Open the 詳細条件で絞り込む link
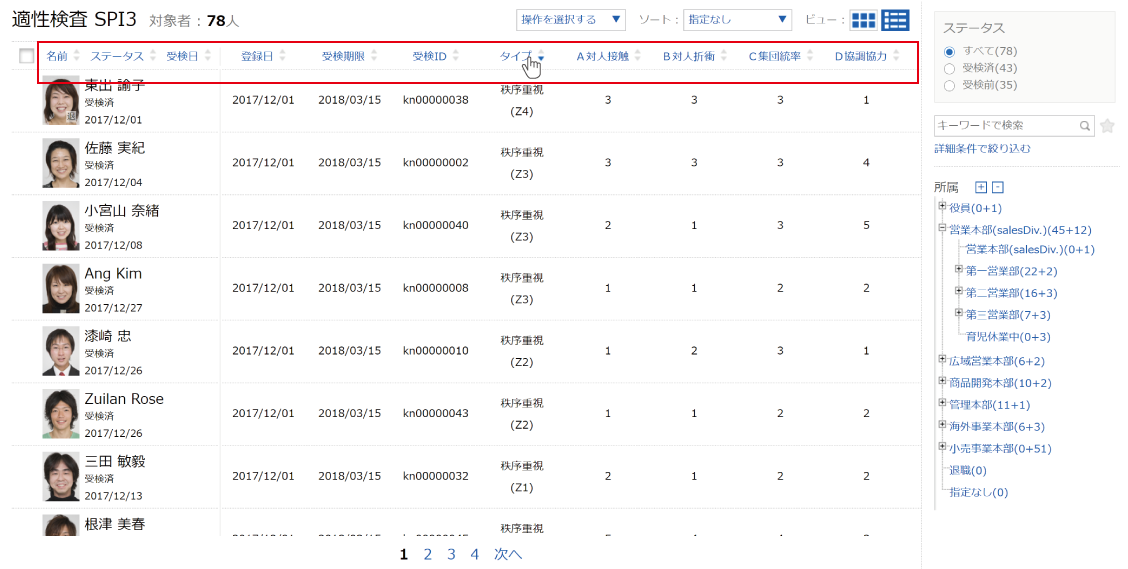 tap(982, 149)
